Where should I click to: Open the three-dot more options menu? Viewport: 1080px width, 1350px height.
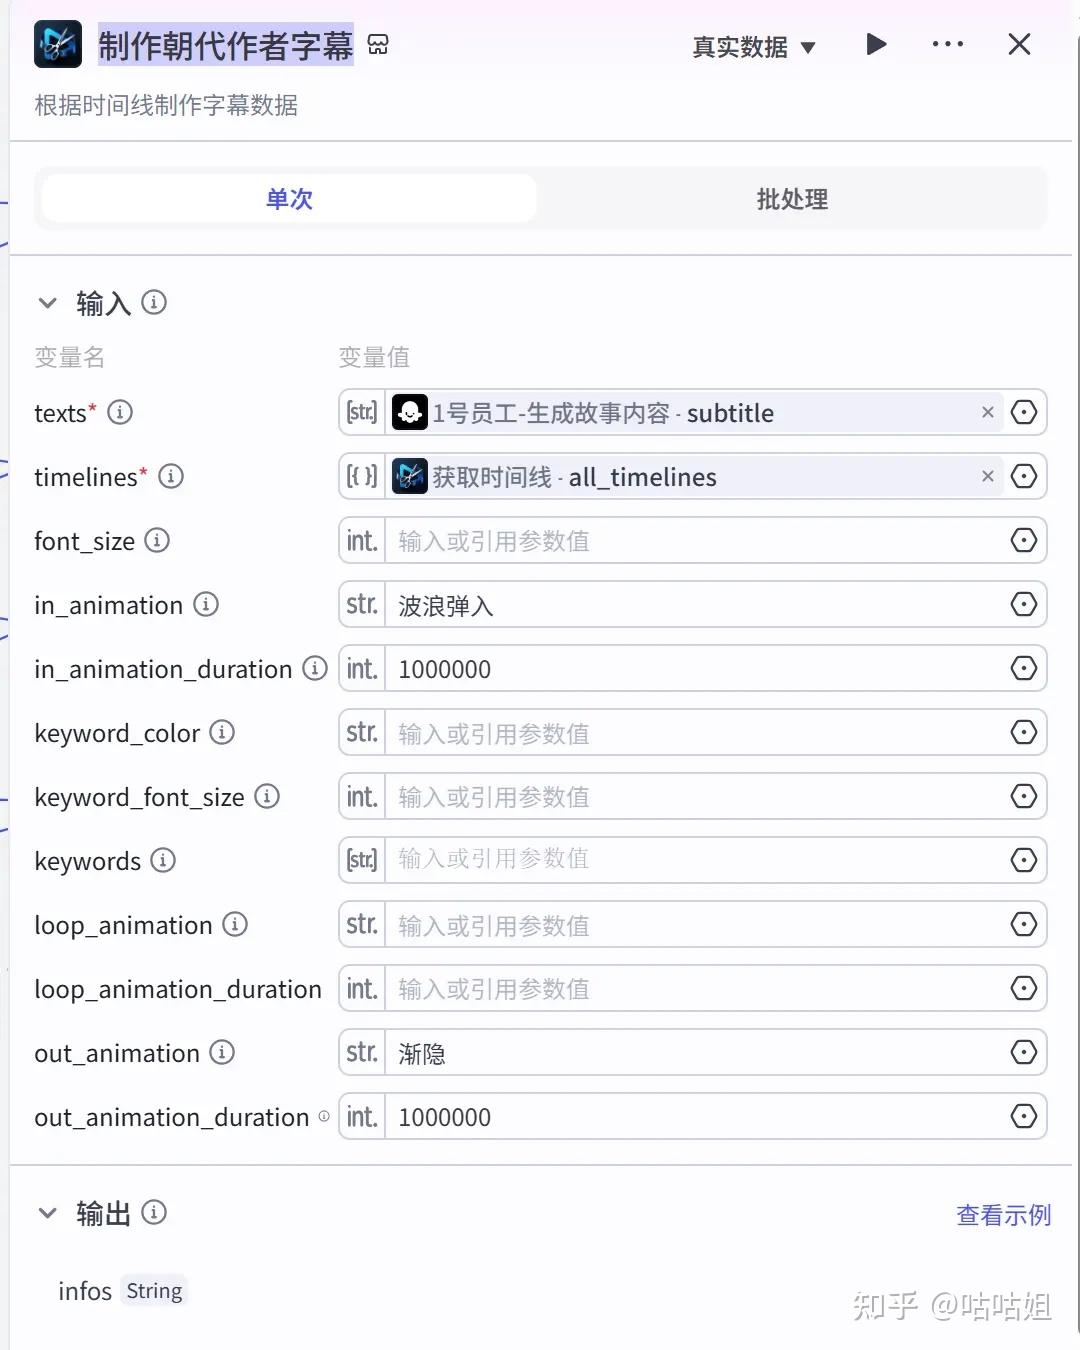pos(947,45)
